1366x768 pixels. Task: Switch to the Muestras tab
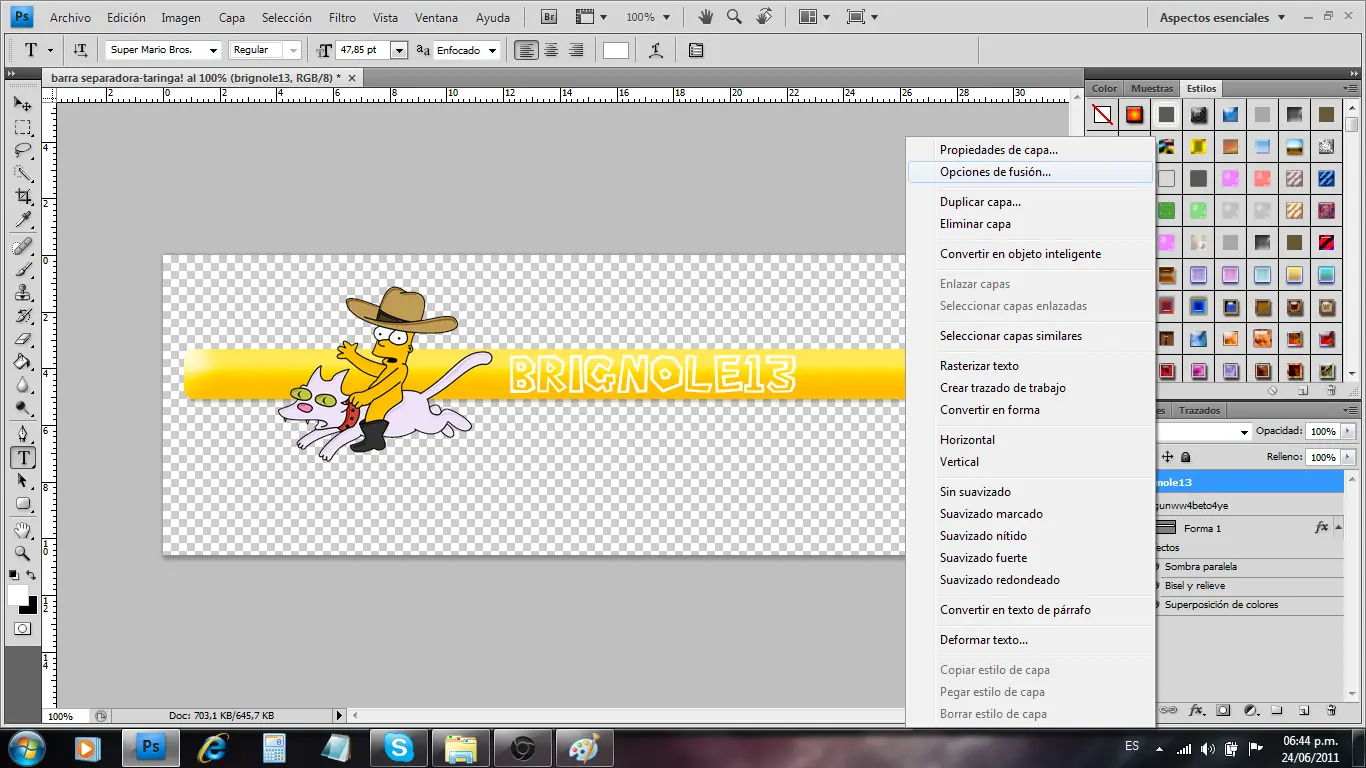coord(1152,88)
